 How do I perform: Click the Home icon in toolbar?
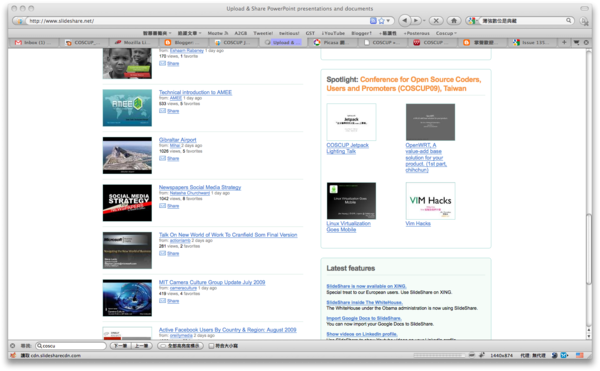point(454,21)
